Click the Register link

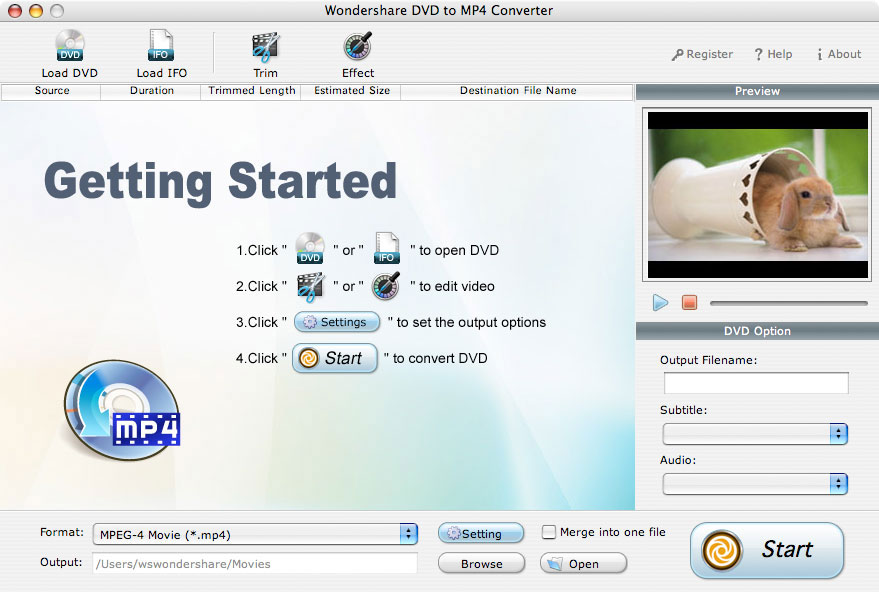click(x=702, y=54)
